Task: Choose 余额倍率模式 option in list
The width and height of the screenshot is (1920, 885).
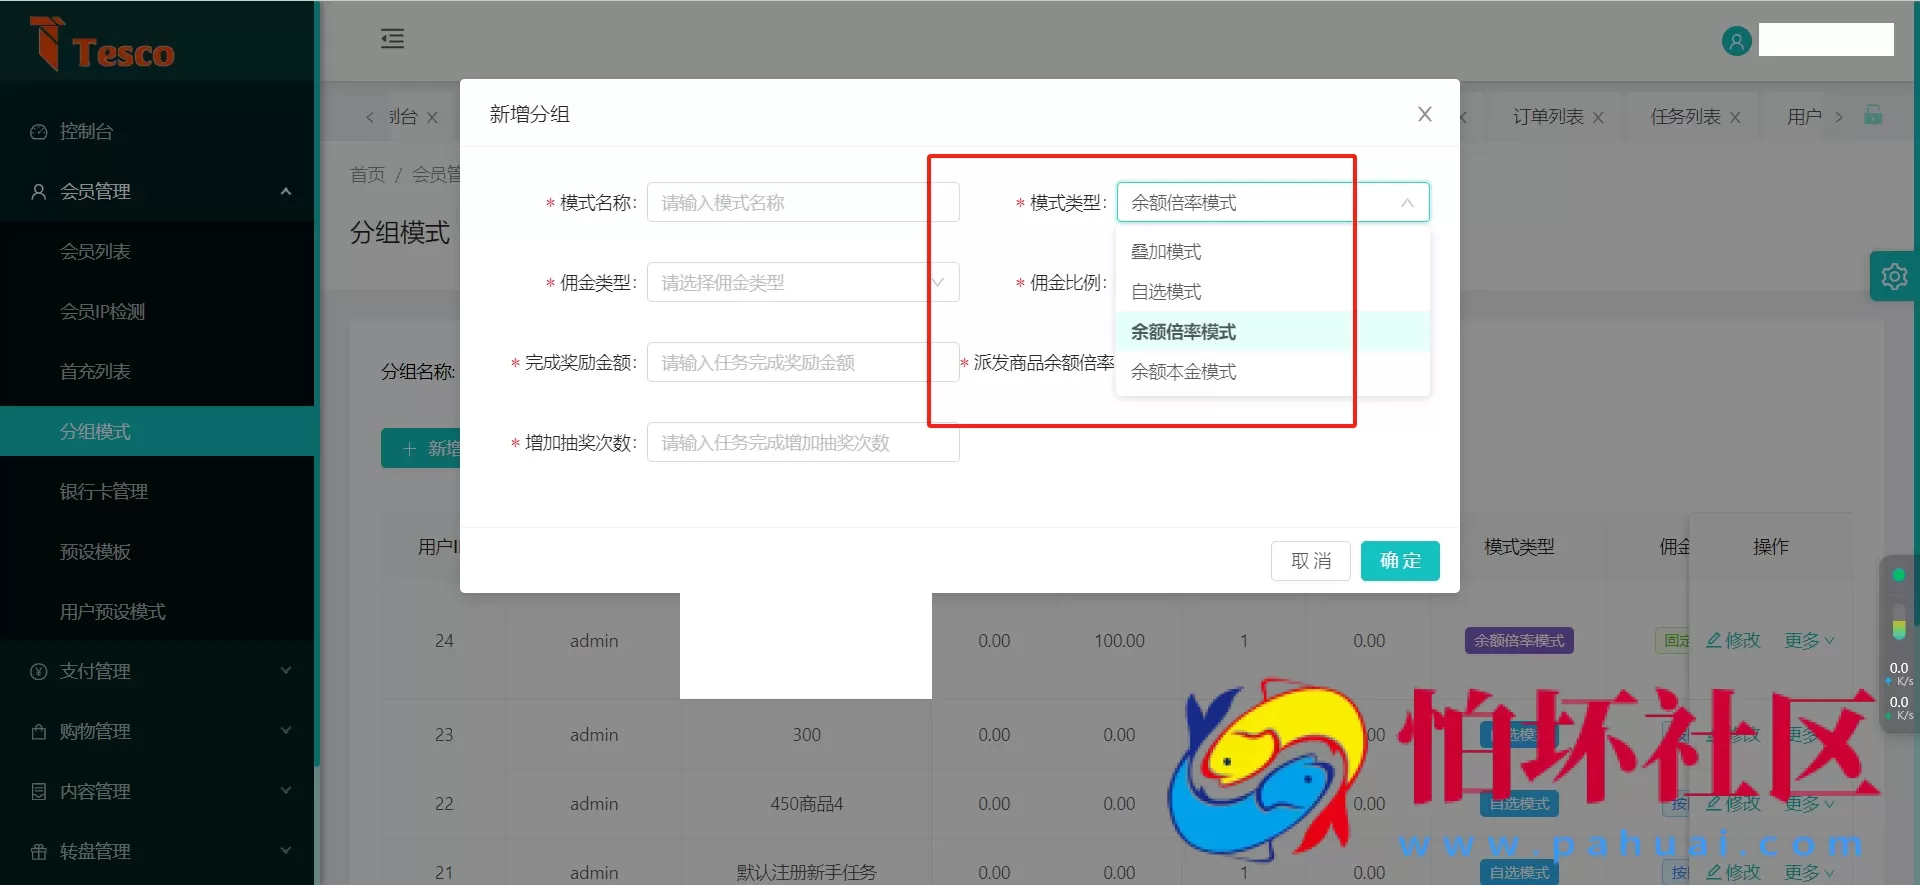Action: pyautogui.click(x=1273, y=332)
